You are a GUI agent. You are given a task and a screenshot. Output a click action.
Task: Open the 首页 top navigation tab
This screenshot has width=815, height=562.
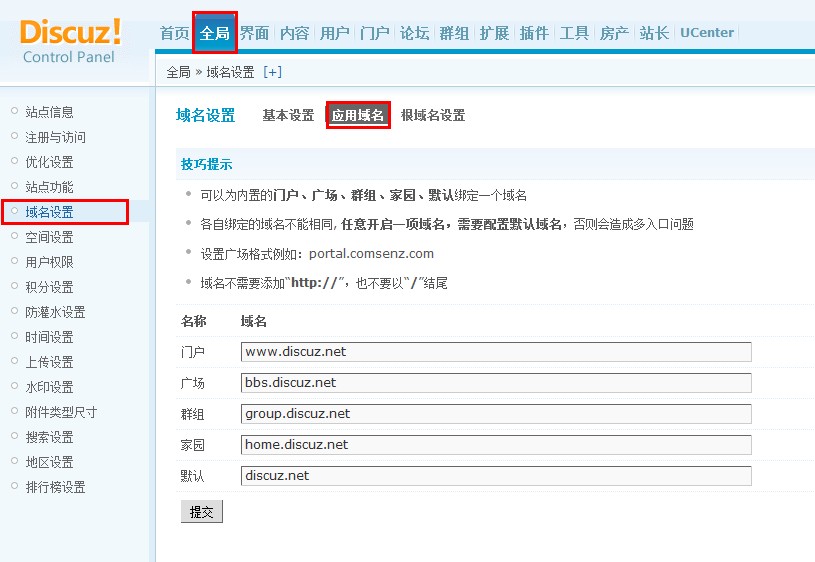coord(174,33)
